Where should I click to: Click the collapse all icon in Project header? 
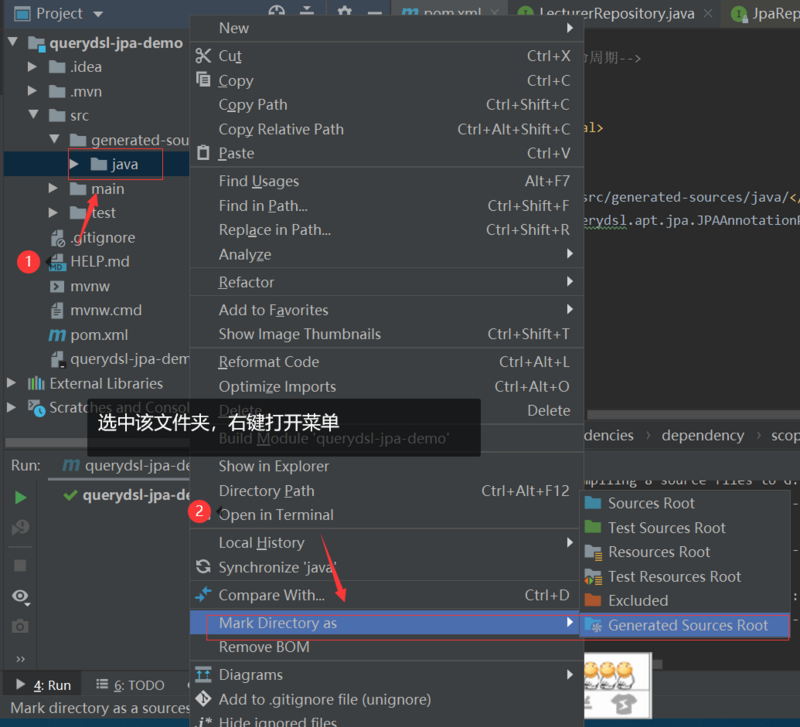(307, 10)
